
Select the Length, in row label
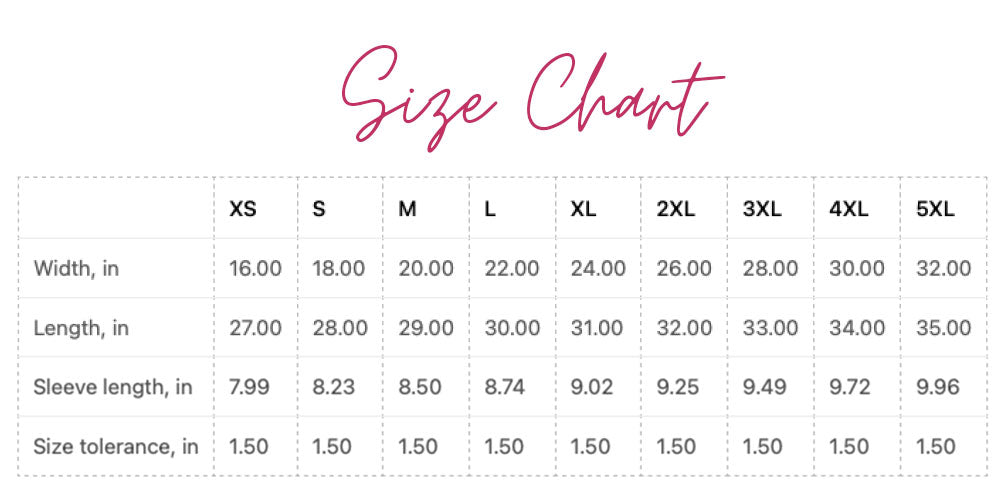(81, 328)
